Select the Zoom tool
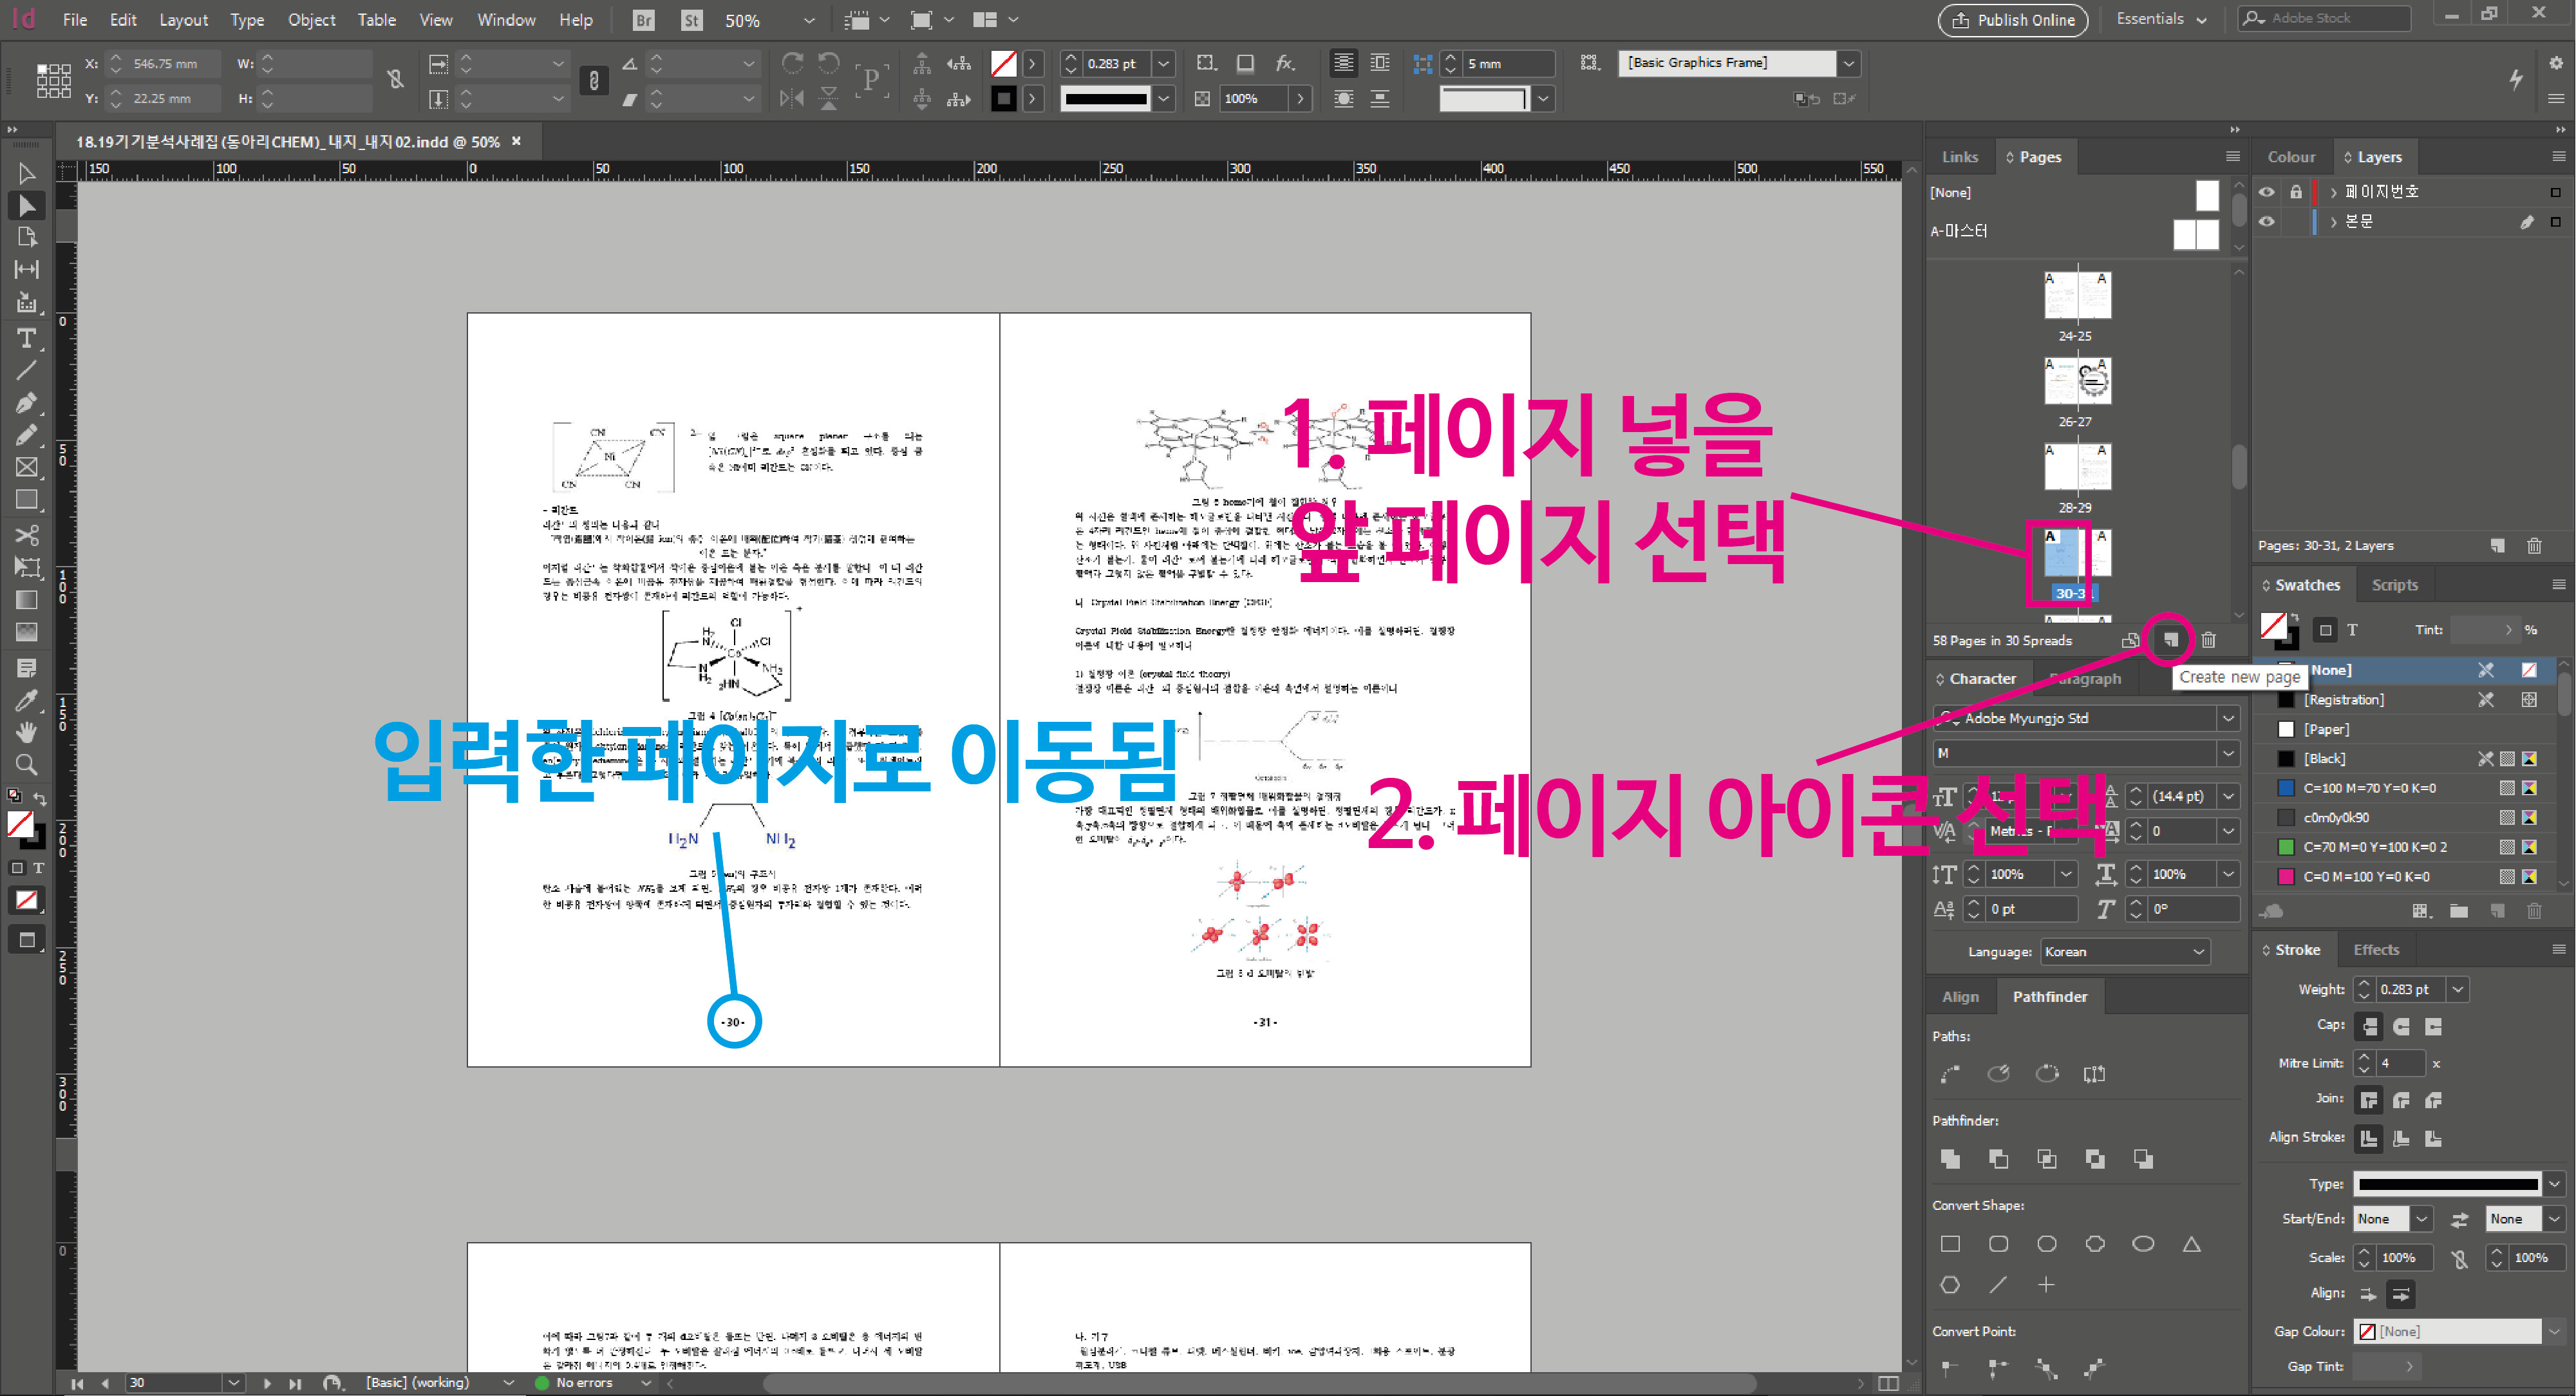 [x=26, y=765]
